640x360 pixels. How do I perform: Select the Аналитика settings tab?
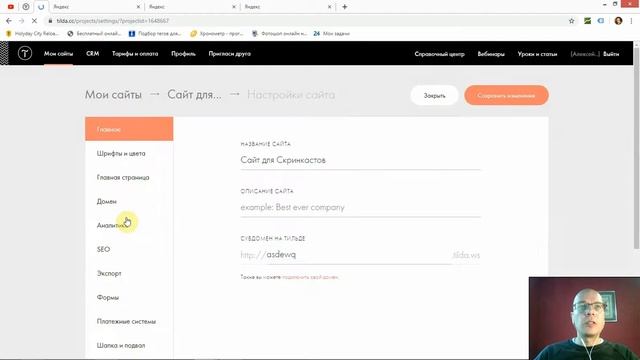coord(129,225)
